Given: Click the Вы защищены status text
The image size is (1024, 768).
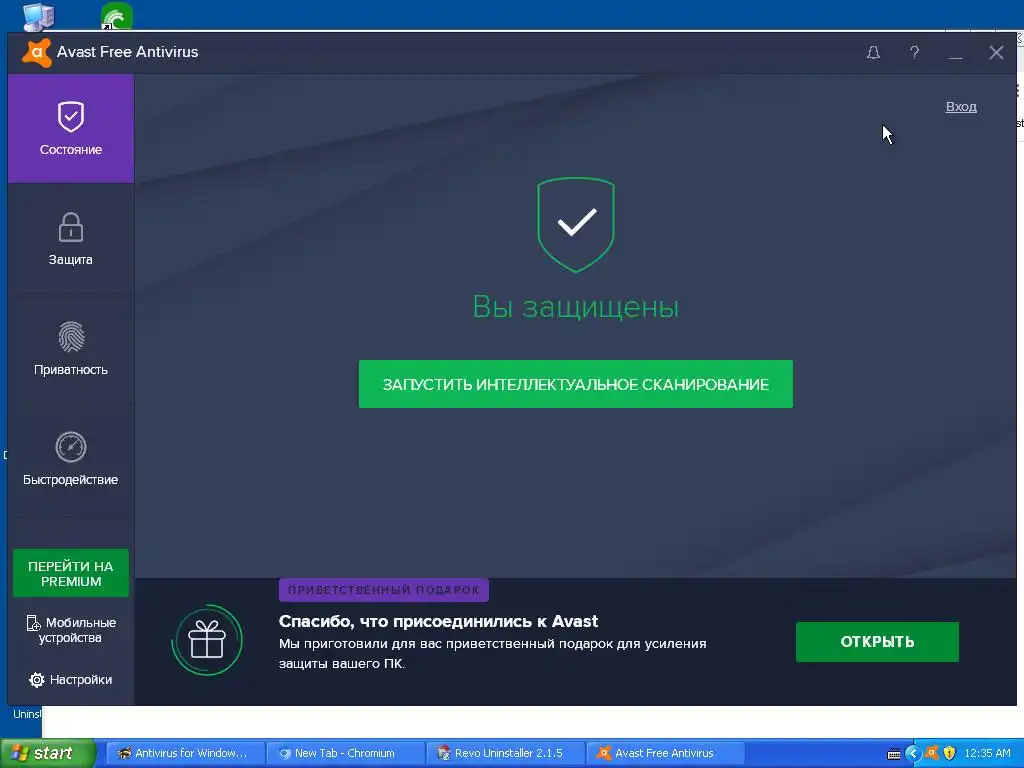Looking at the screenshot, I should pyautogui.click(x=575, y=307).
